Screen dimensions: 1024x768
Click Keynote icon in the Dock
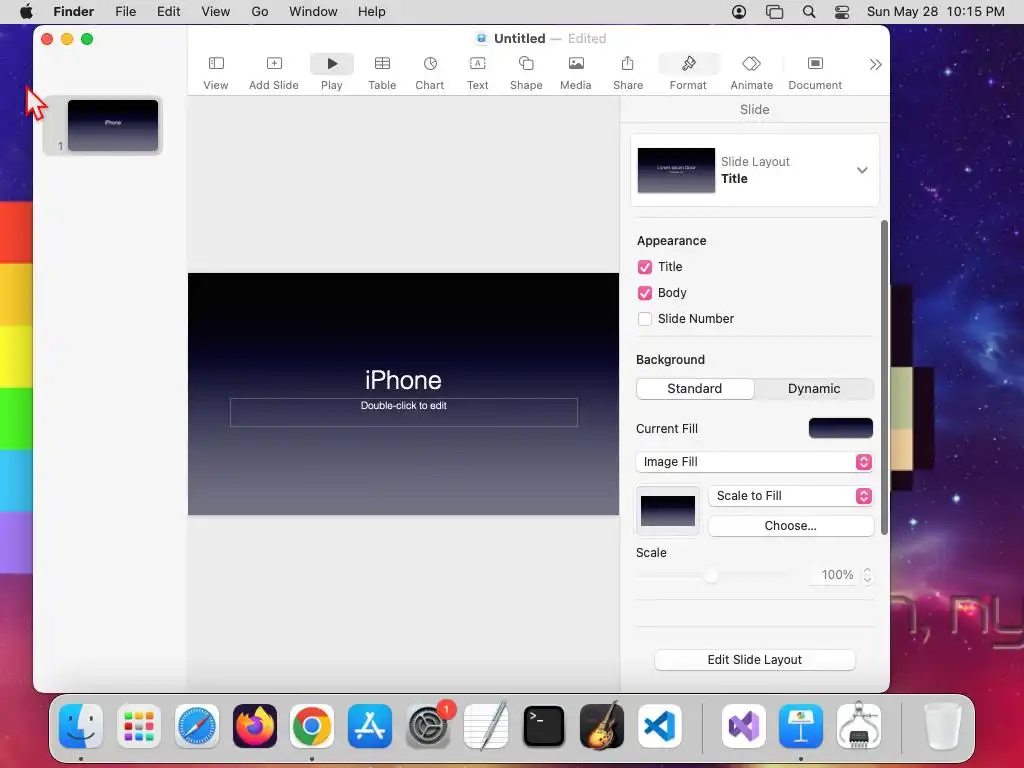coord(801,726)
